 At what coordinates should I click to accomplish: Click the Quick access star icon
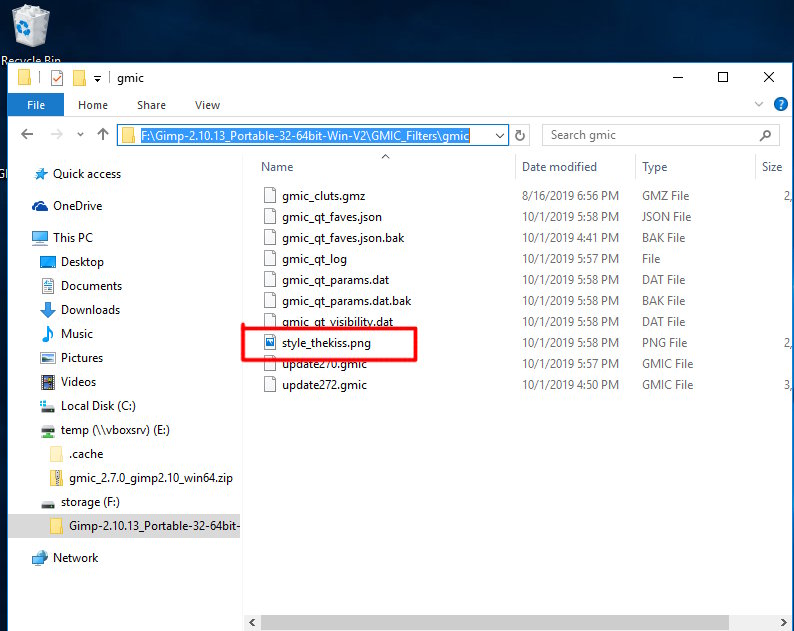40,174
